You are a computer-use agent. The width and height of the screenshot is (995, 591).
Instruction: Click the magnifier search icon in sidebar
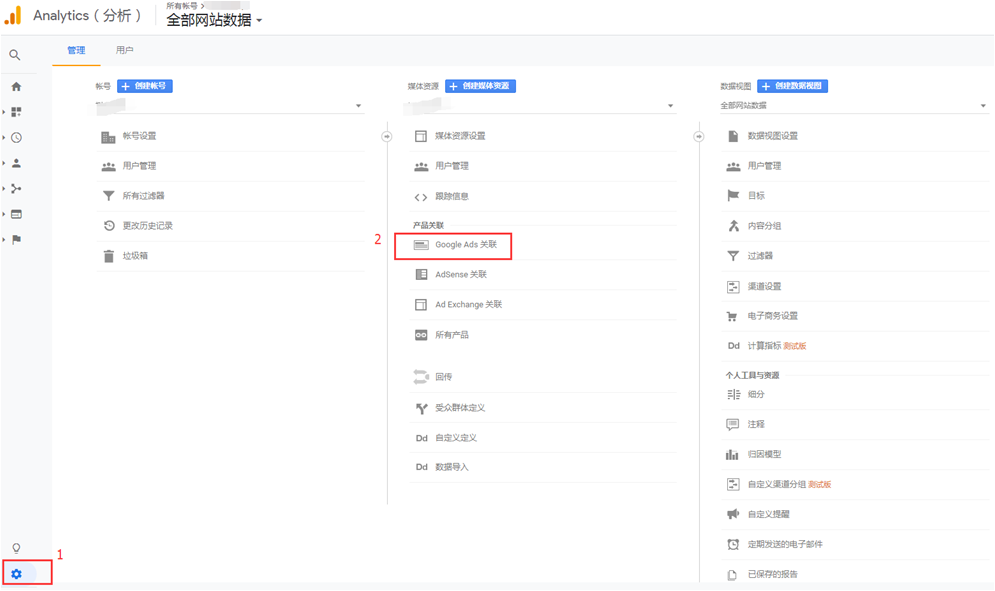click(x=16, y=55)
